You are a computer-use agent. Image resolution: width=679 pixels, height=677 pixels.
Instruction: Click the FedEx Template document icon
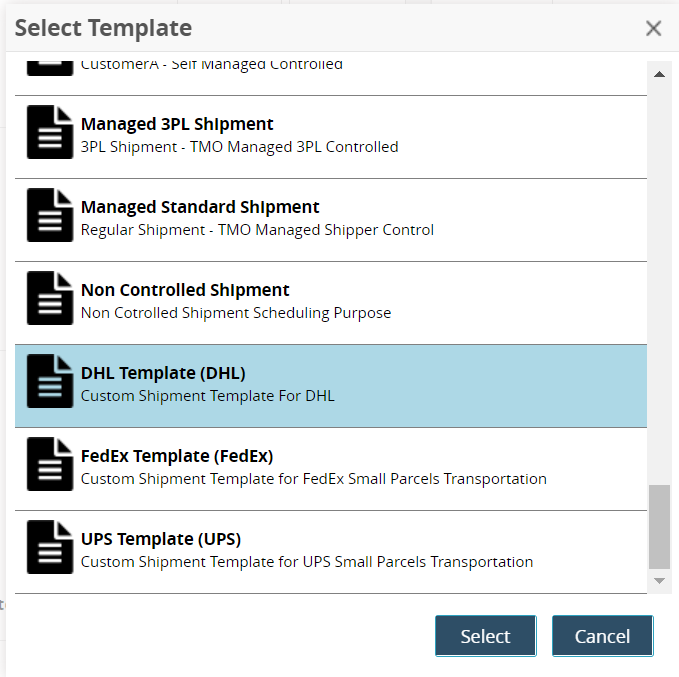tap(50, 464)
